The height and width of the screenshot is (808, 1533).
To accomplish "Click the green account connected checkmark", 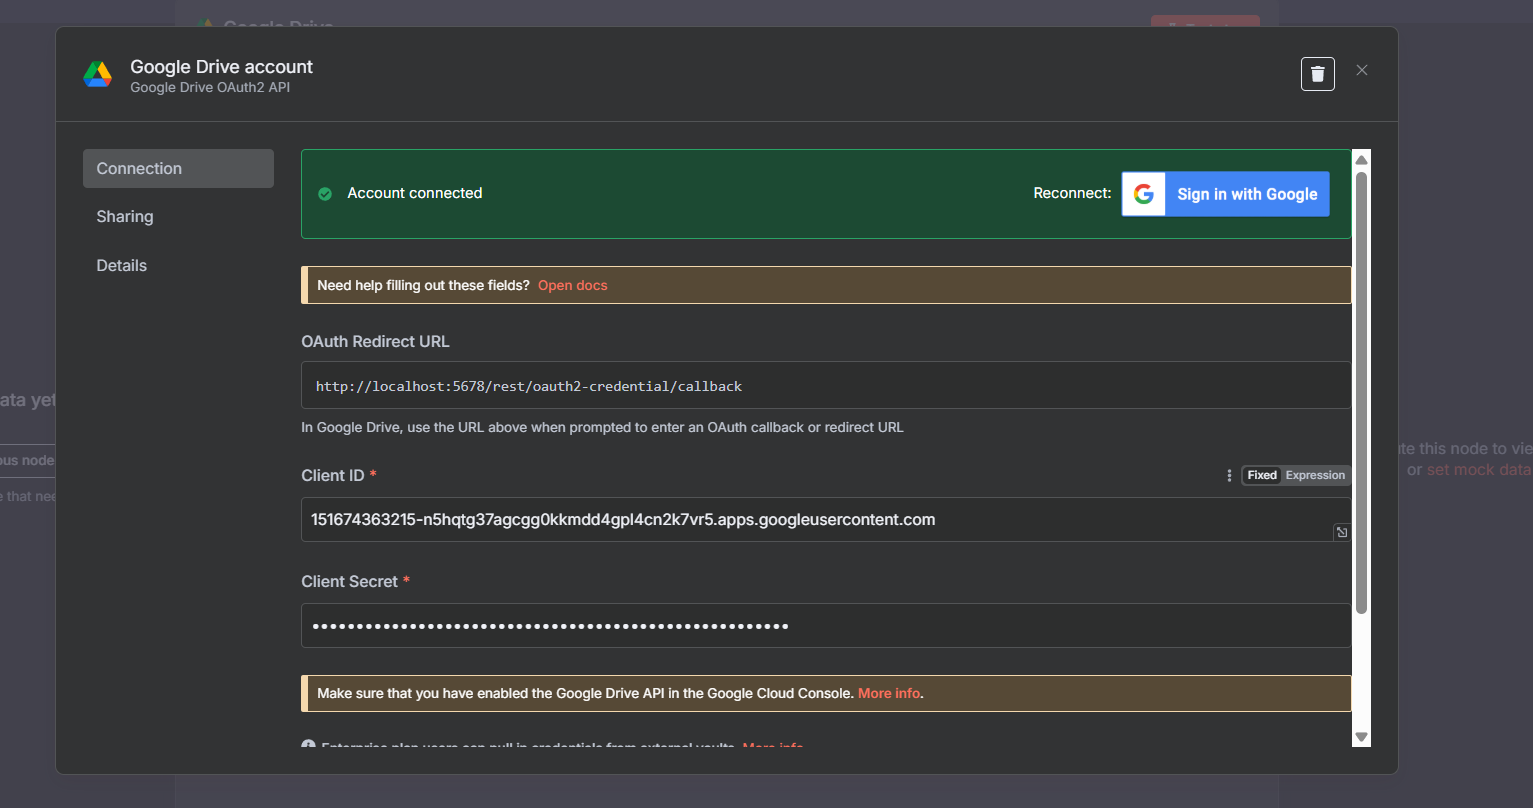I will point(325,194).
